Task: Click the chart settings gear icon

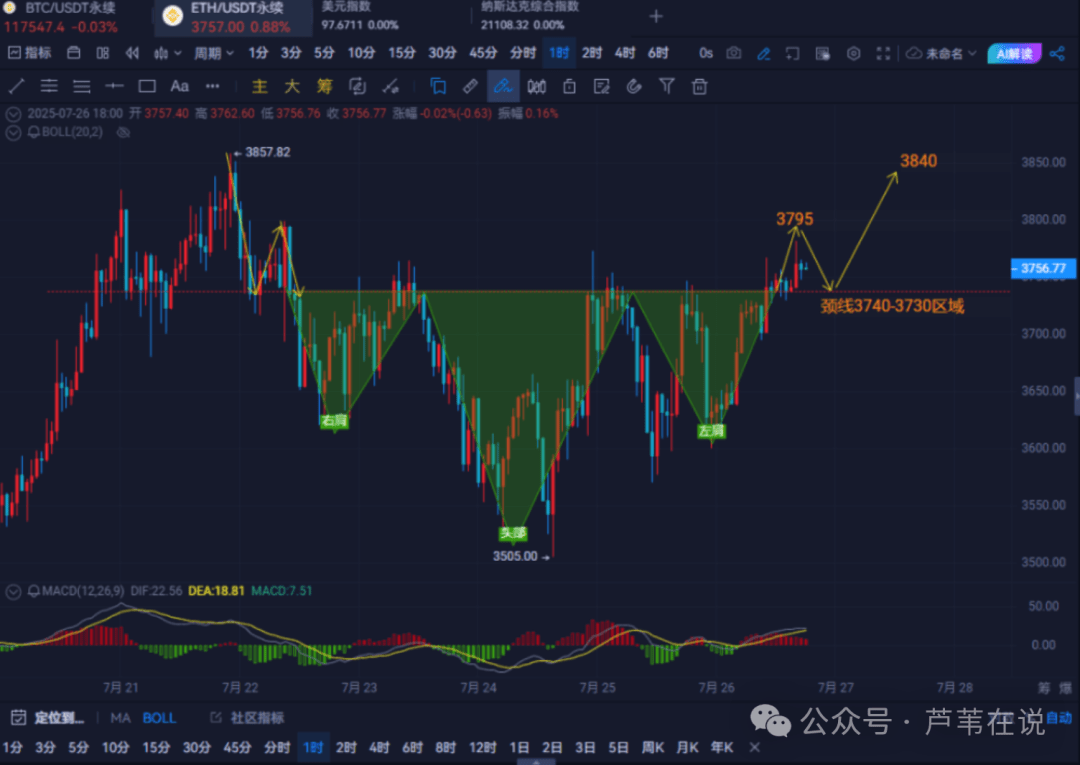Action: click(x=853, y=53)
